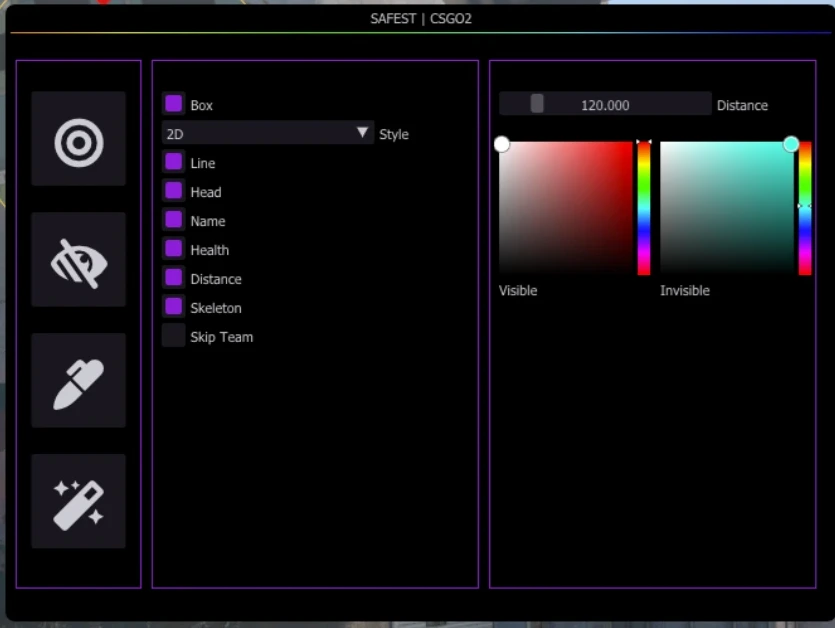Toggle the Box checkbox

[x=174, y=104]
